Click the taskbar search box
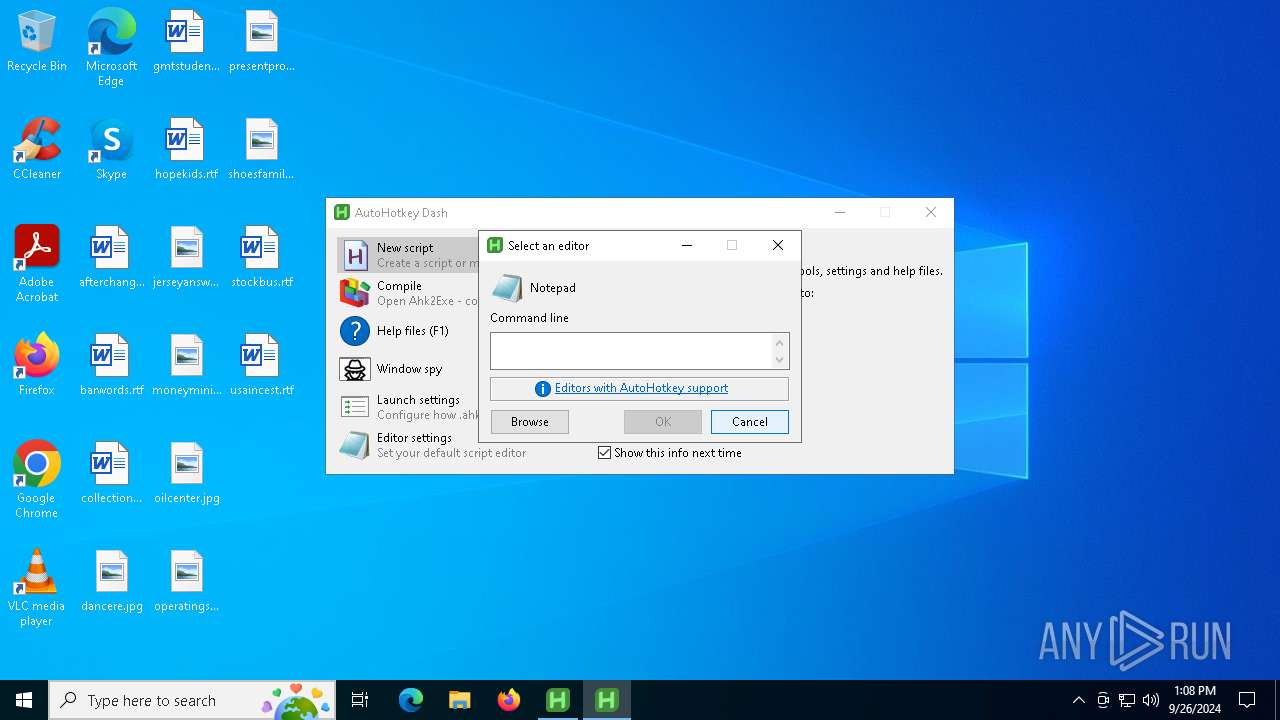The width and height of the screenshot is (1280, 720). click(x=192, y=700)
